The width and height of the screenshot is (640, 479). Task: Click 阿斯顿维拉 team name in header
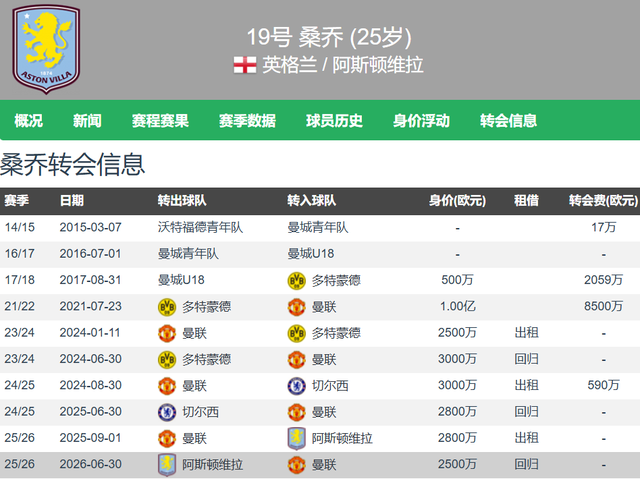tap(378, 65)
